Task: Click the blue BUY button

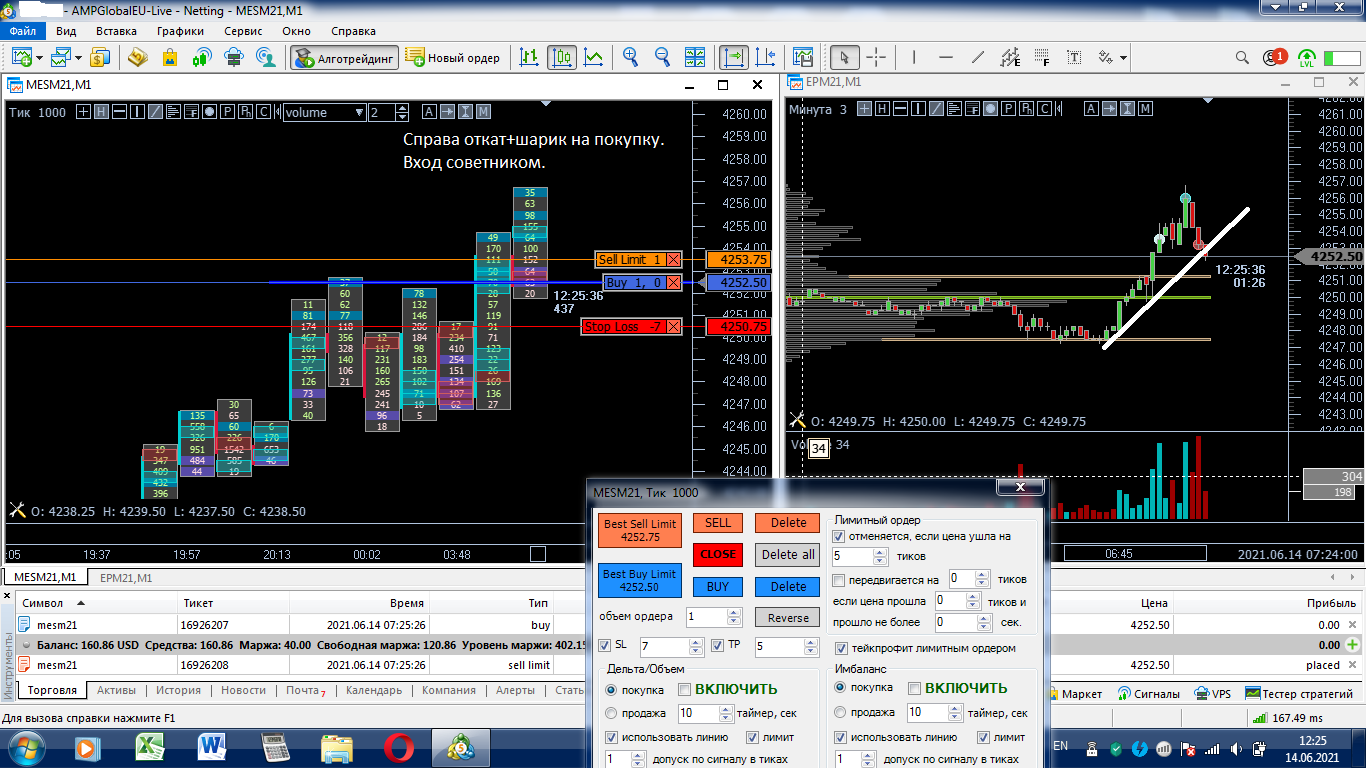Action: (717, 587)
